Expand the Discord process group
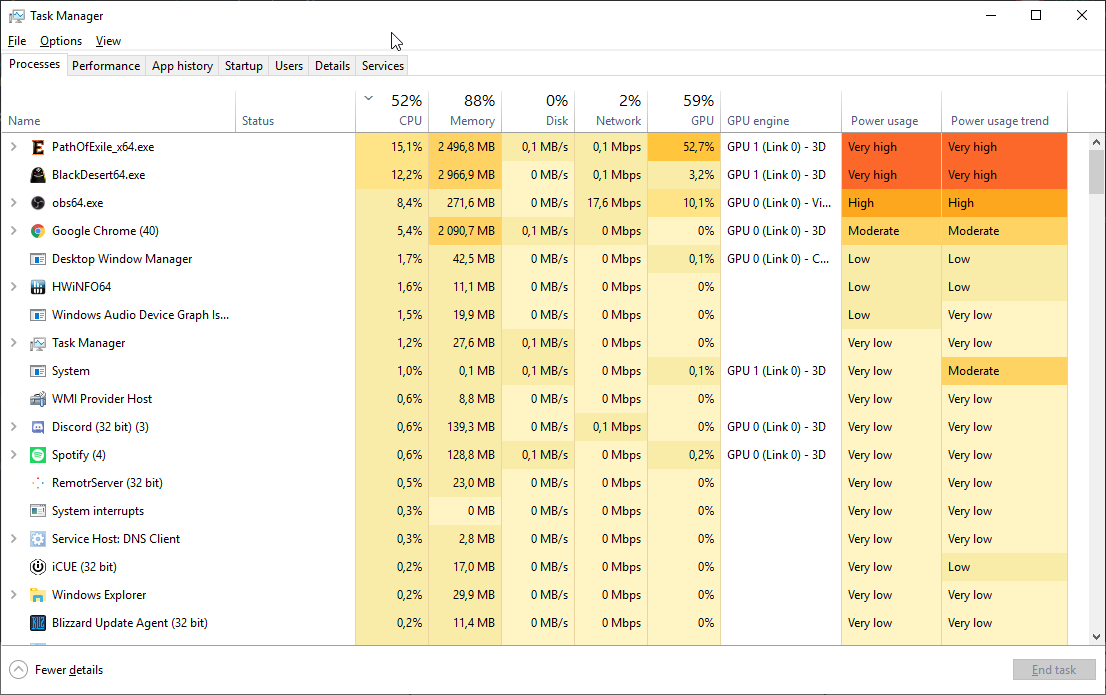The image size is (1106, 695). pyautogui.click(x=13, y=427)
